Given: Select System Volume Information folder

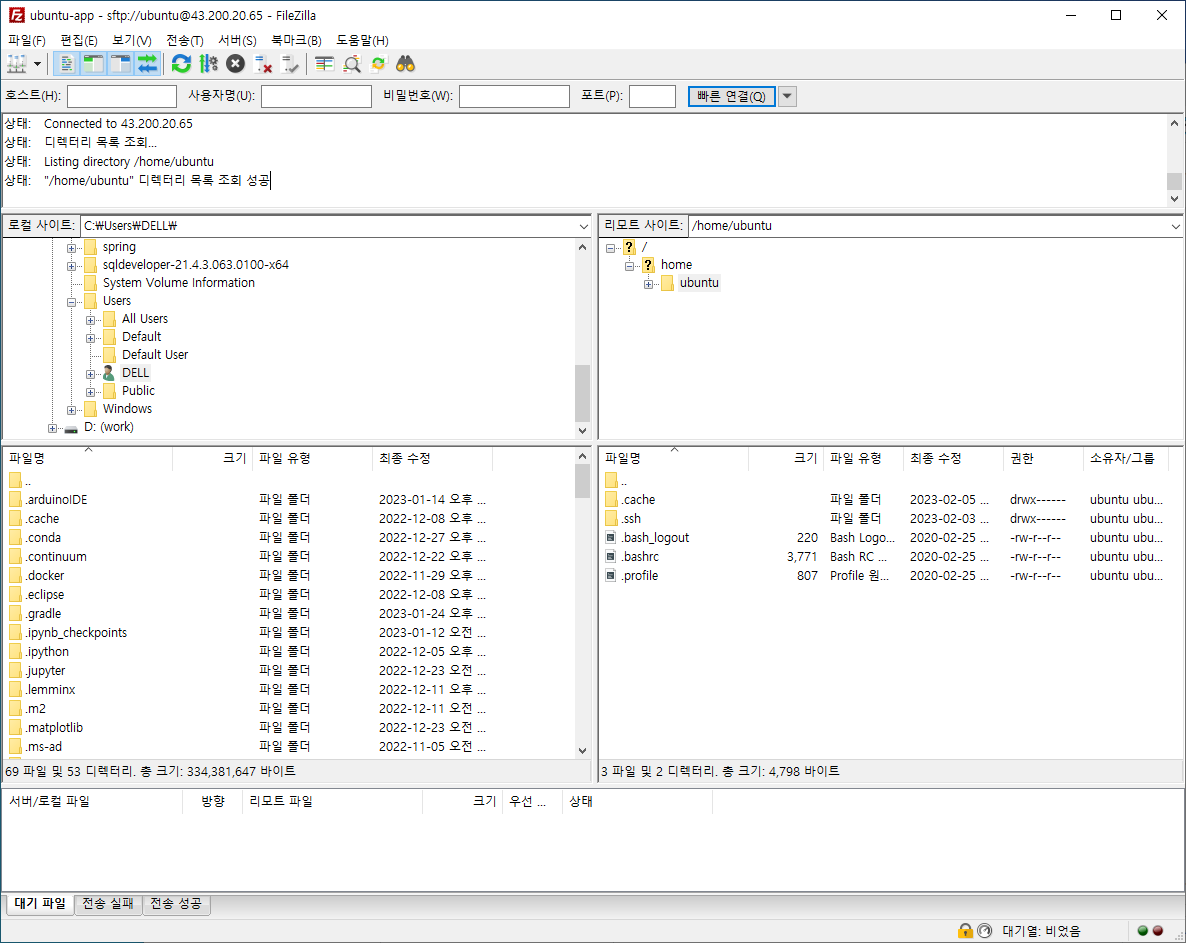Looking at the screenshot, I should tap(179, 283).
